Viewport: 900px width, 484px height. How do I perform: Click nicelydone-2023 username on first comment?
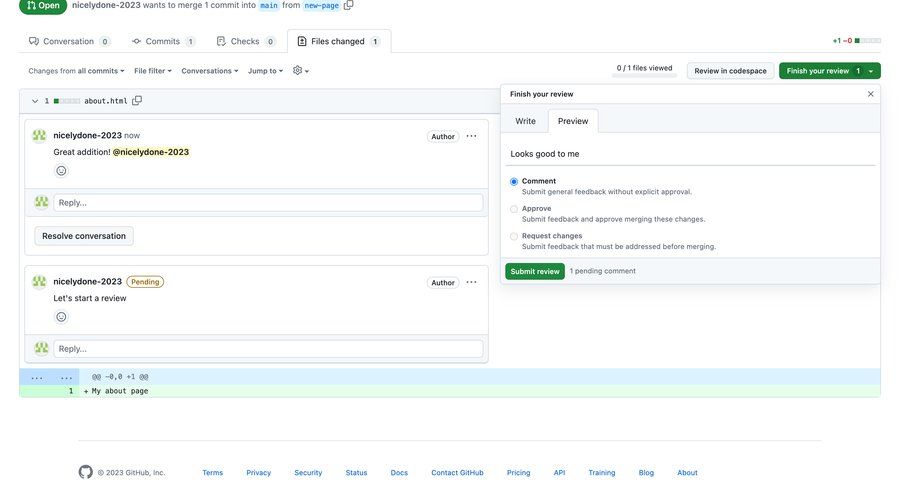pyautogui.click(x=87, y=135)
